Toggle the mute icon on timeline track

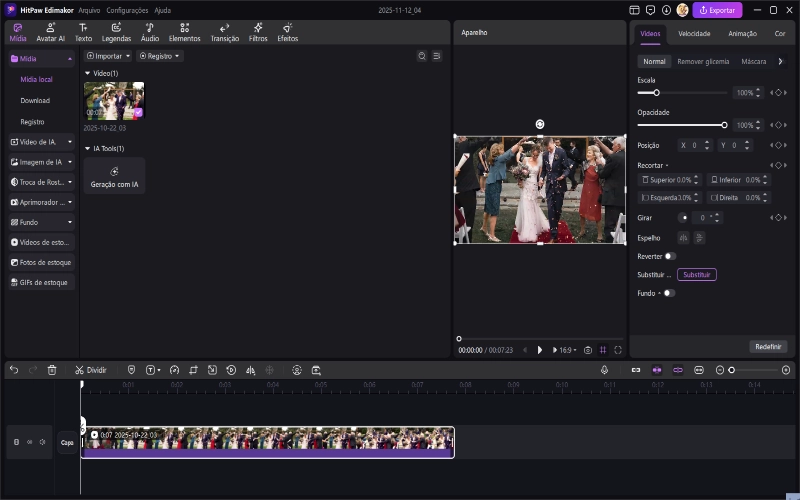click(x=42, y=442)
